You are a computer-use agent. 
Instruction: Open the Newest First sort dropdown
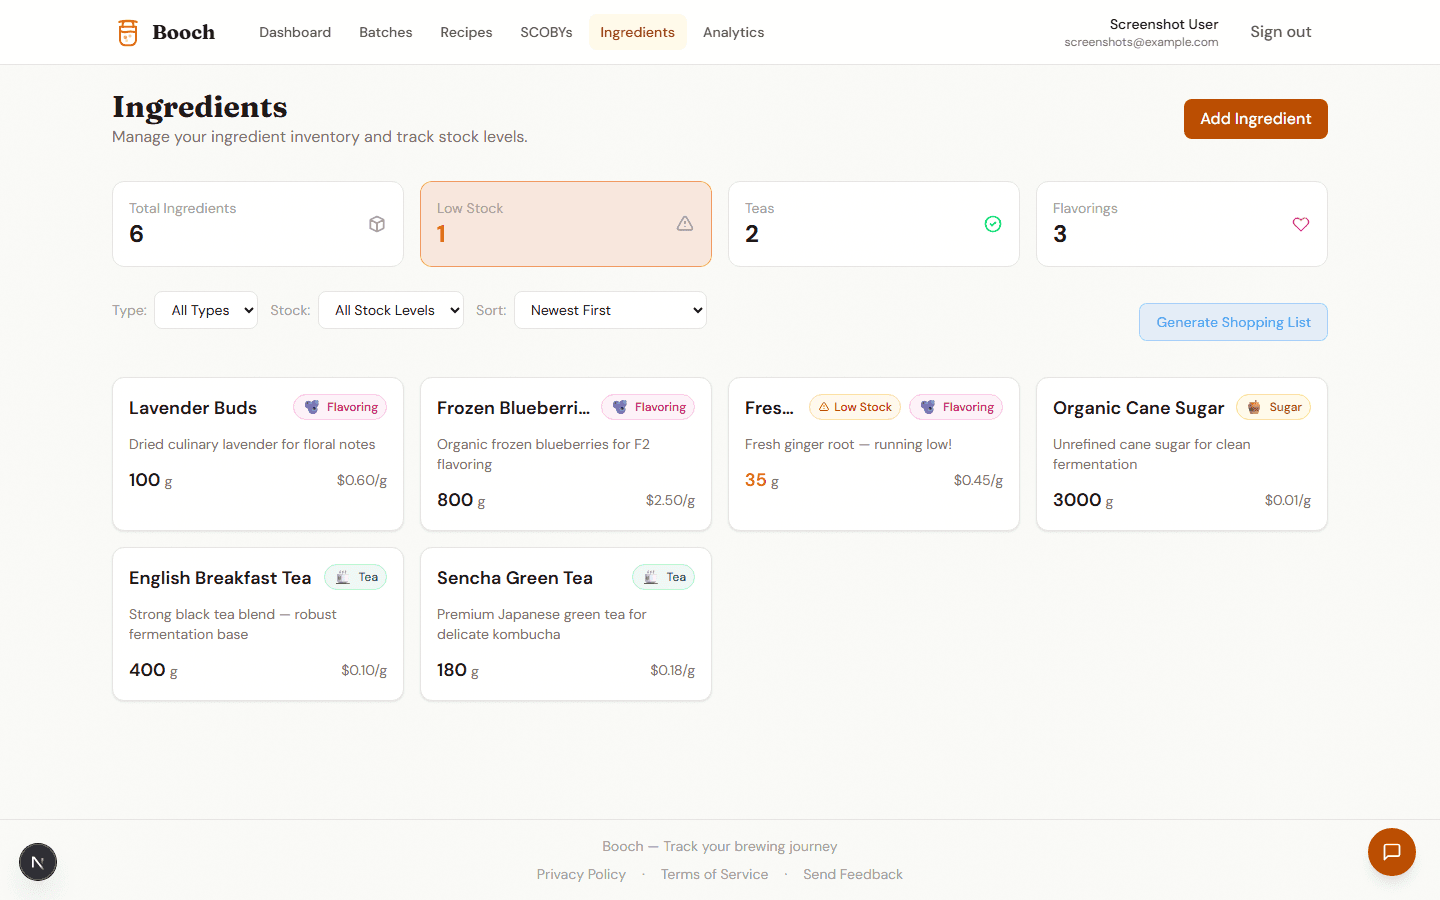click(x=610, y=310)
